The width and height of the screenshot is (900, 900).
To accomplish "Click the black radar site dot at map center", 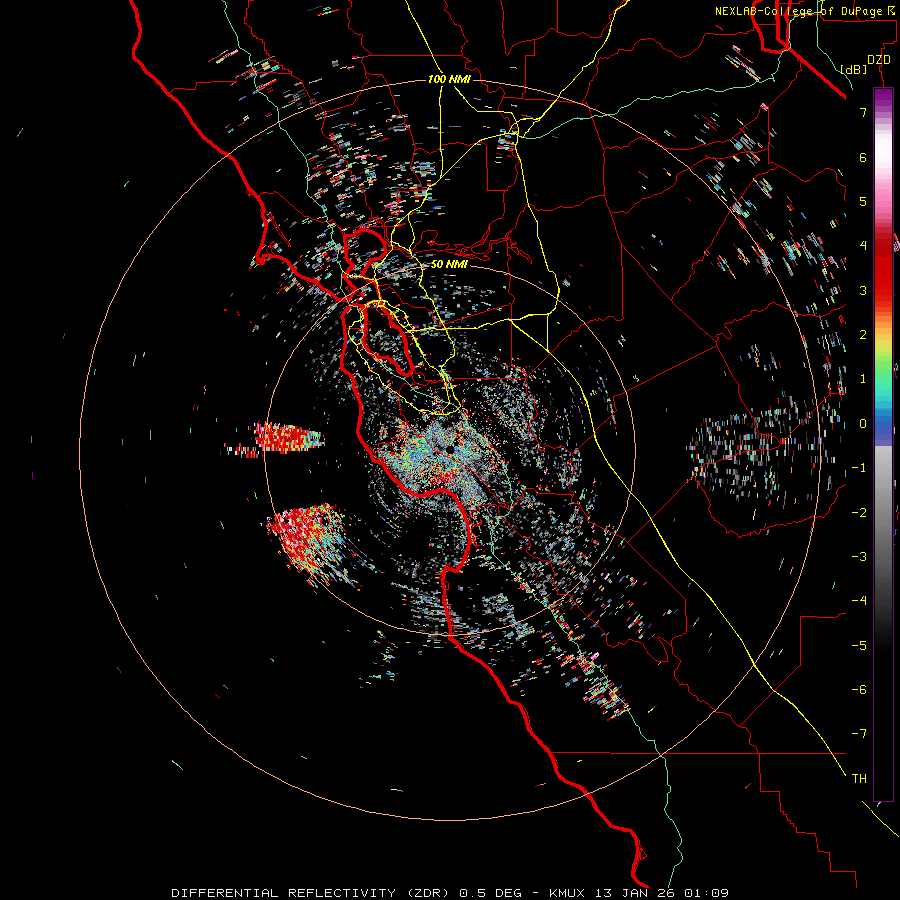I will (450, 449).
